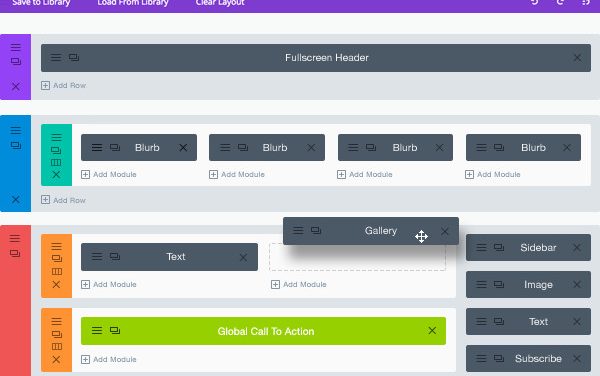Image resolution: width=600 pixels, height=376 pixels.
Task: Select the Global Call To Action label
Action: point(266,331)
